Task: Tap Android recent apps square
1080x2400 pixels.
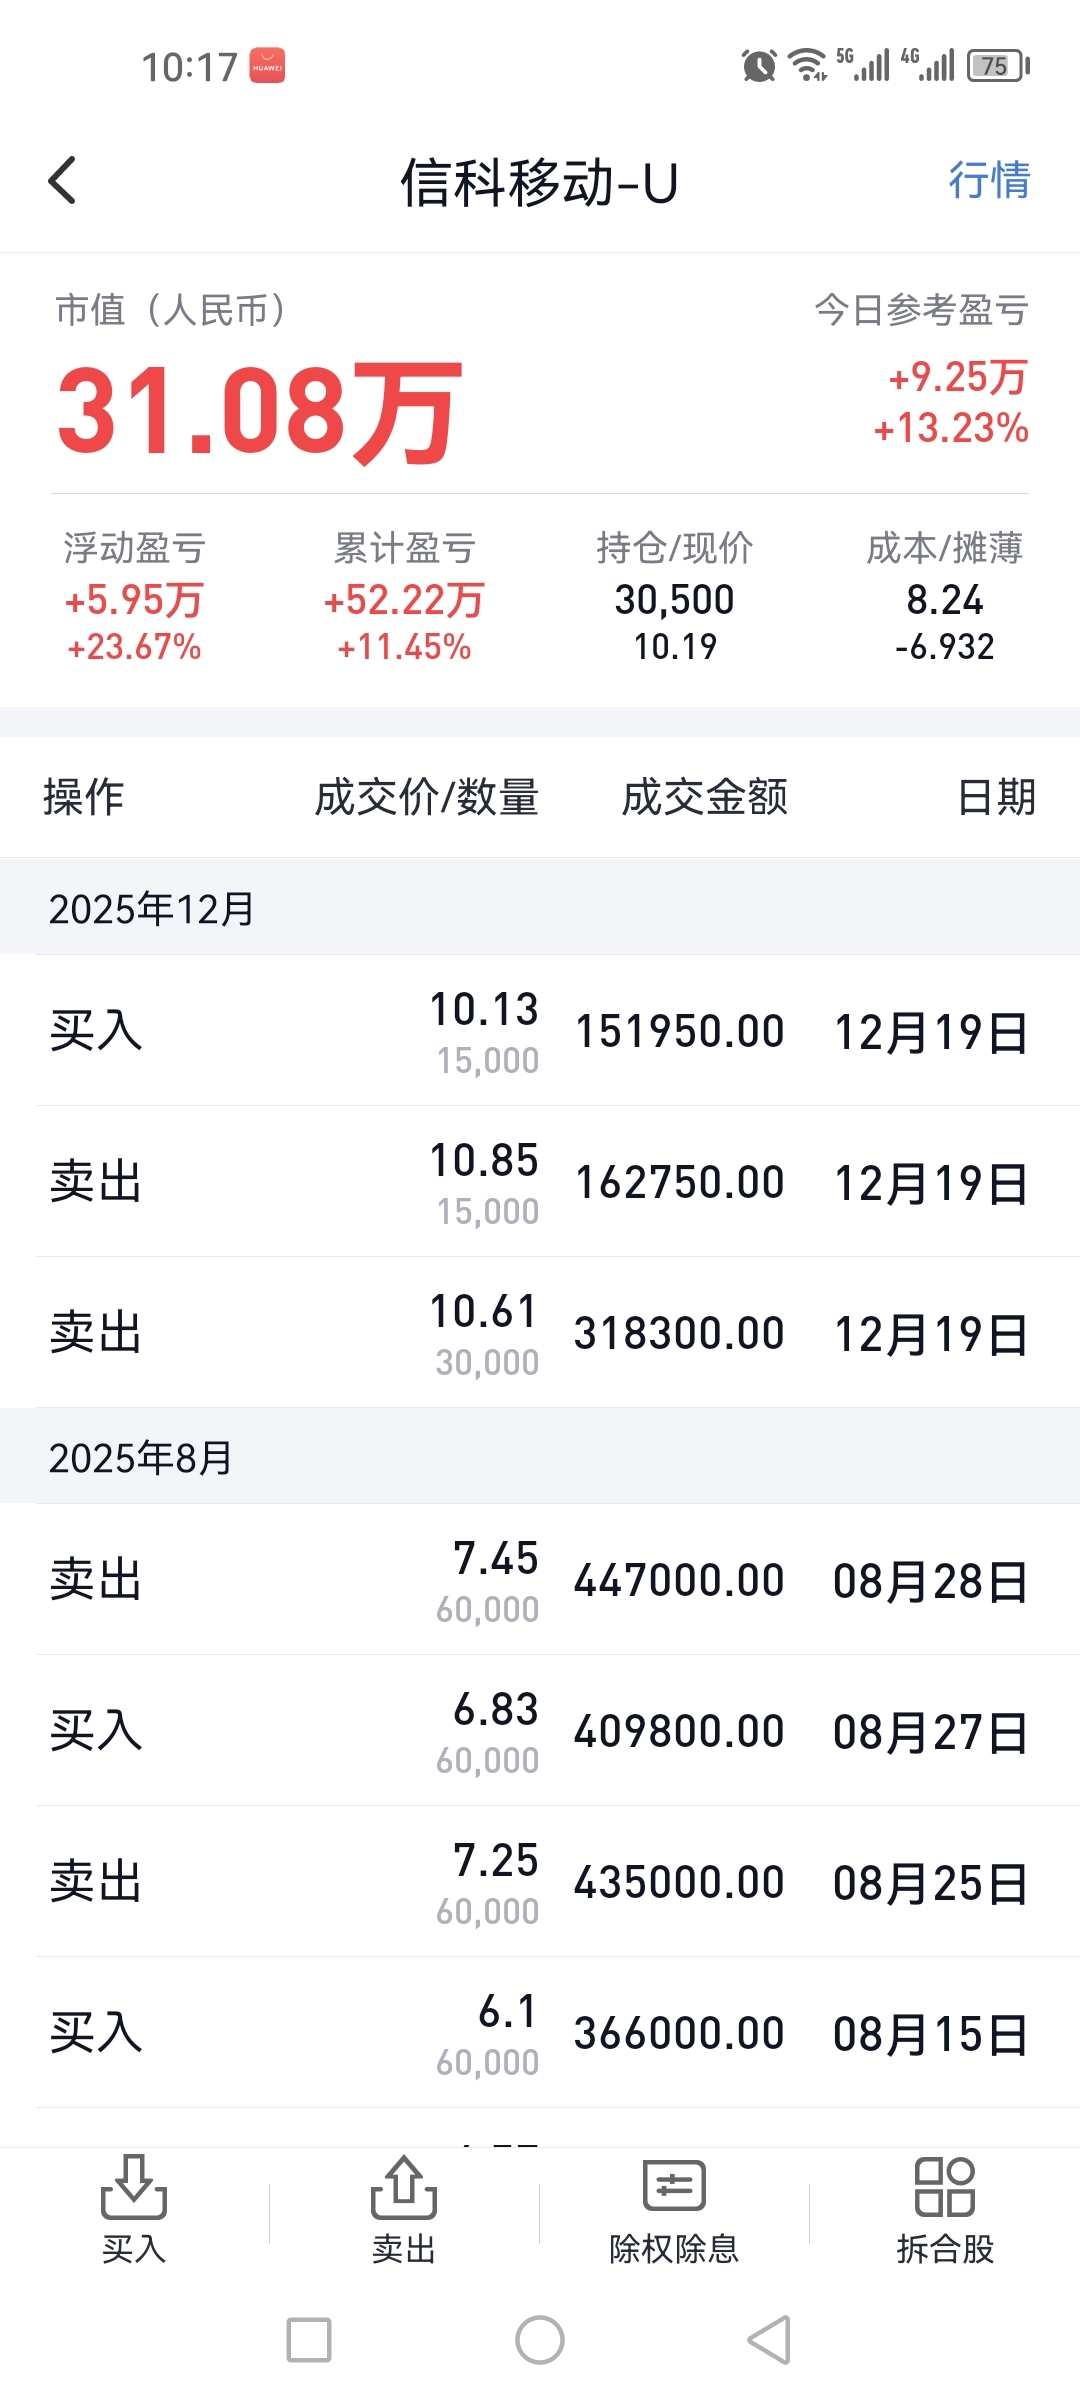Action: pyautogui.click(x=309, y=2340)
